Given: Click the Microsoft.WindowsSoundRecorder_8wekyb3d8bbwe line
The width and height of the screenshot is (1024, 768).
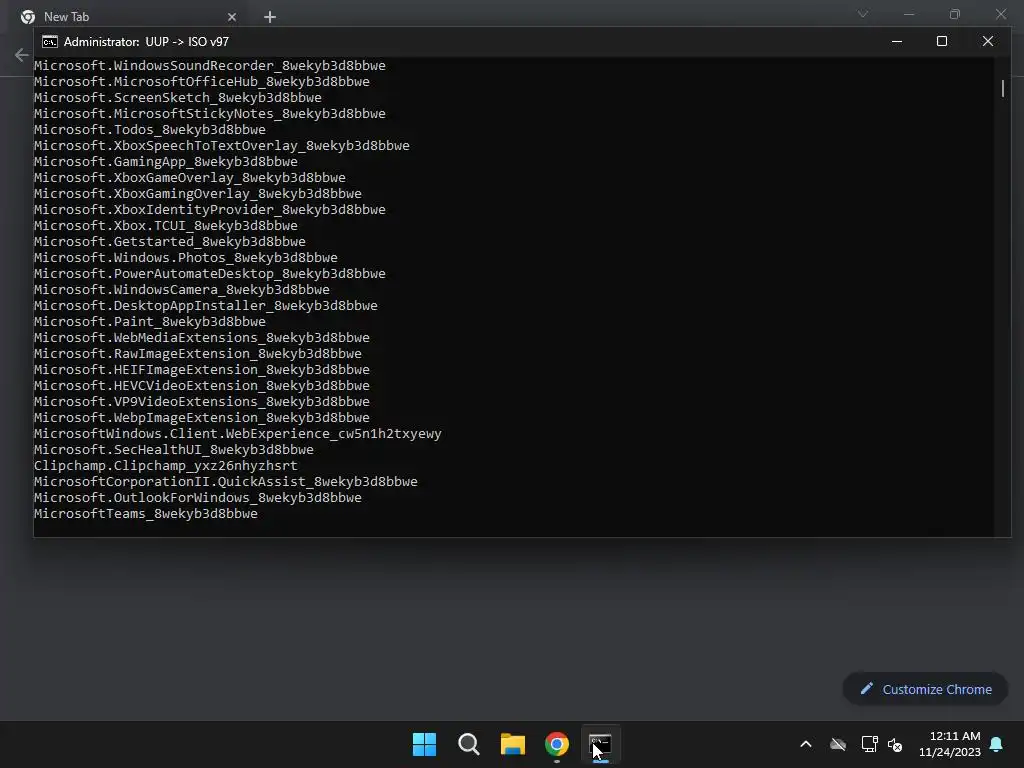Looking at the screenshot, I should 210,65.
